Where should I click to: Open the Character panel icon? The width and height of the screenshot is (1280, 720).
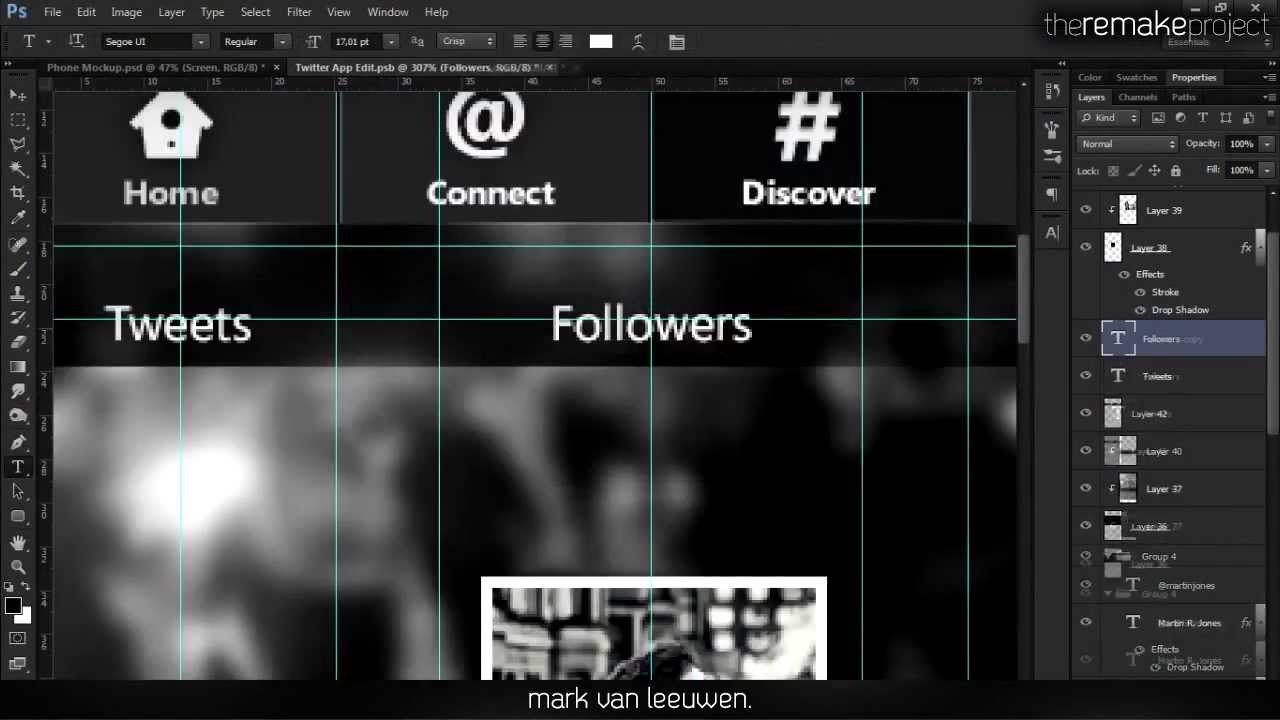pyautogui.click(x=1052, y=233)
